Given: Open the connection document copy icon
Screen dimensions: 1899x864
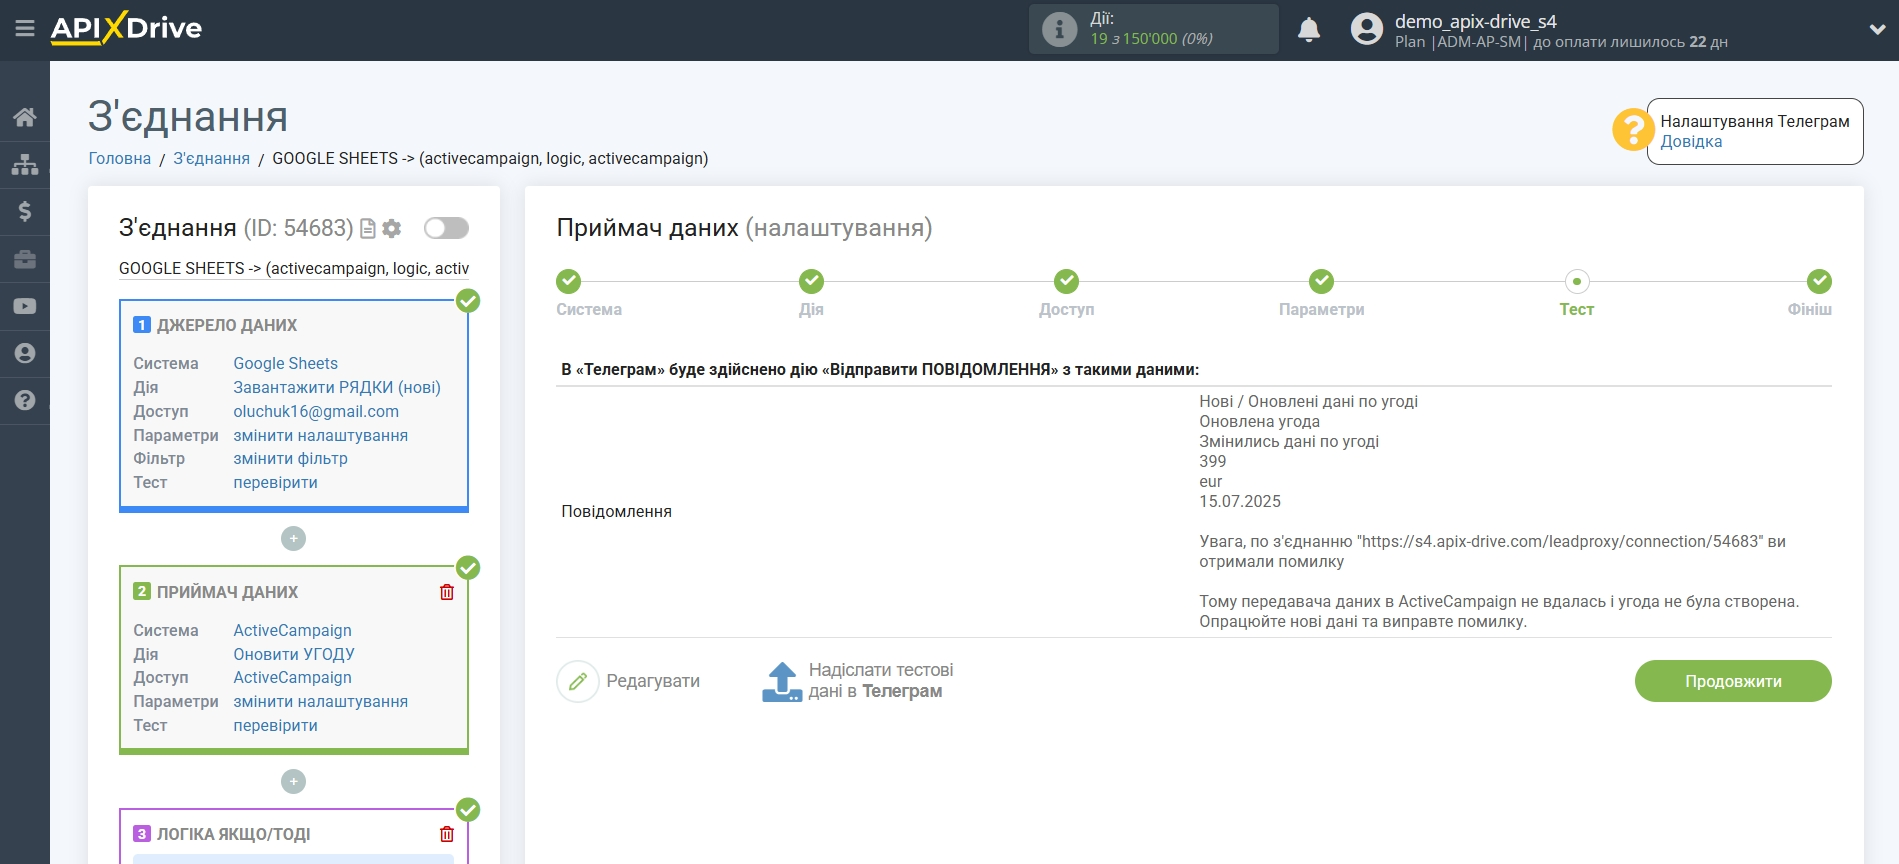Looking at the screenshot, I should (368, 229).
